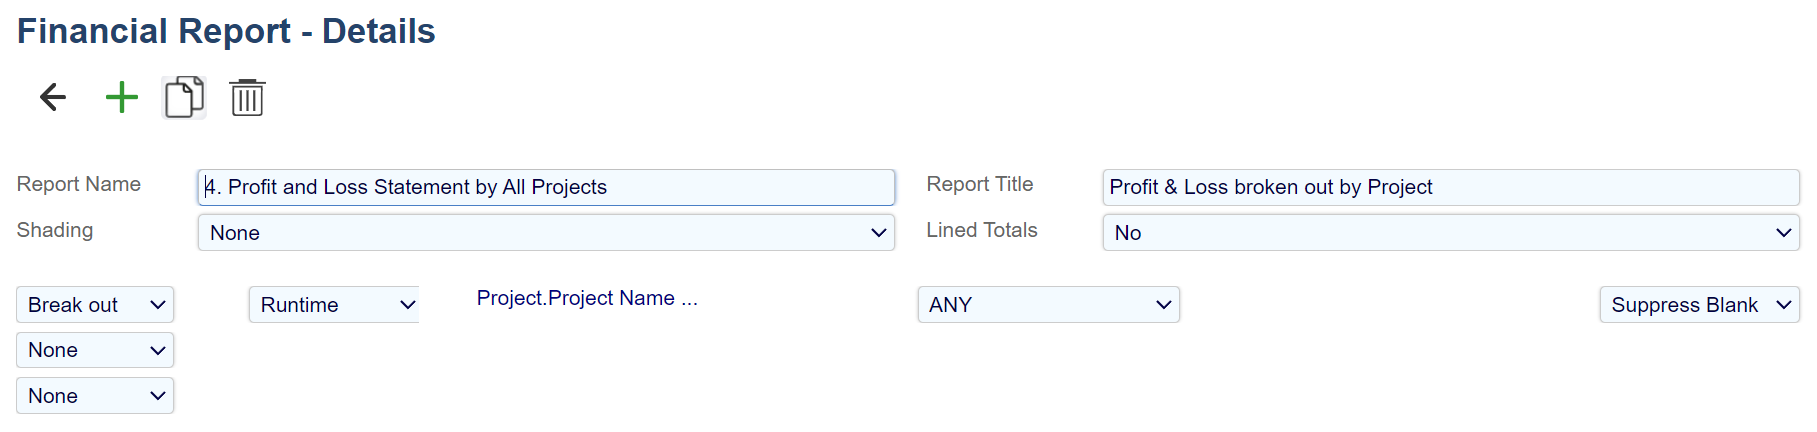Click the Financial Report - Details heading

click(226, 31)
